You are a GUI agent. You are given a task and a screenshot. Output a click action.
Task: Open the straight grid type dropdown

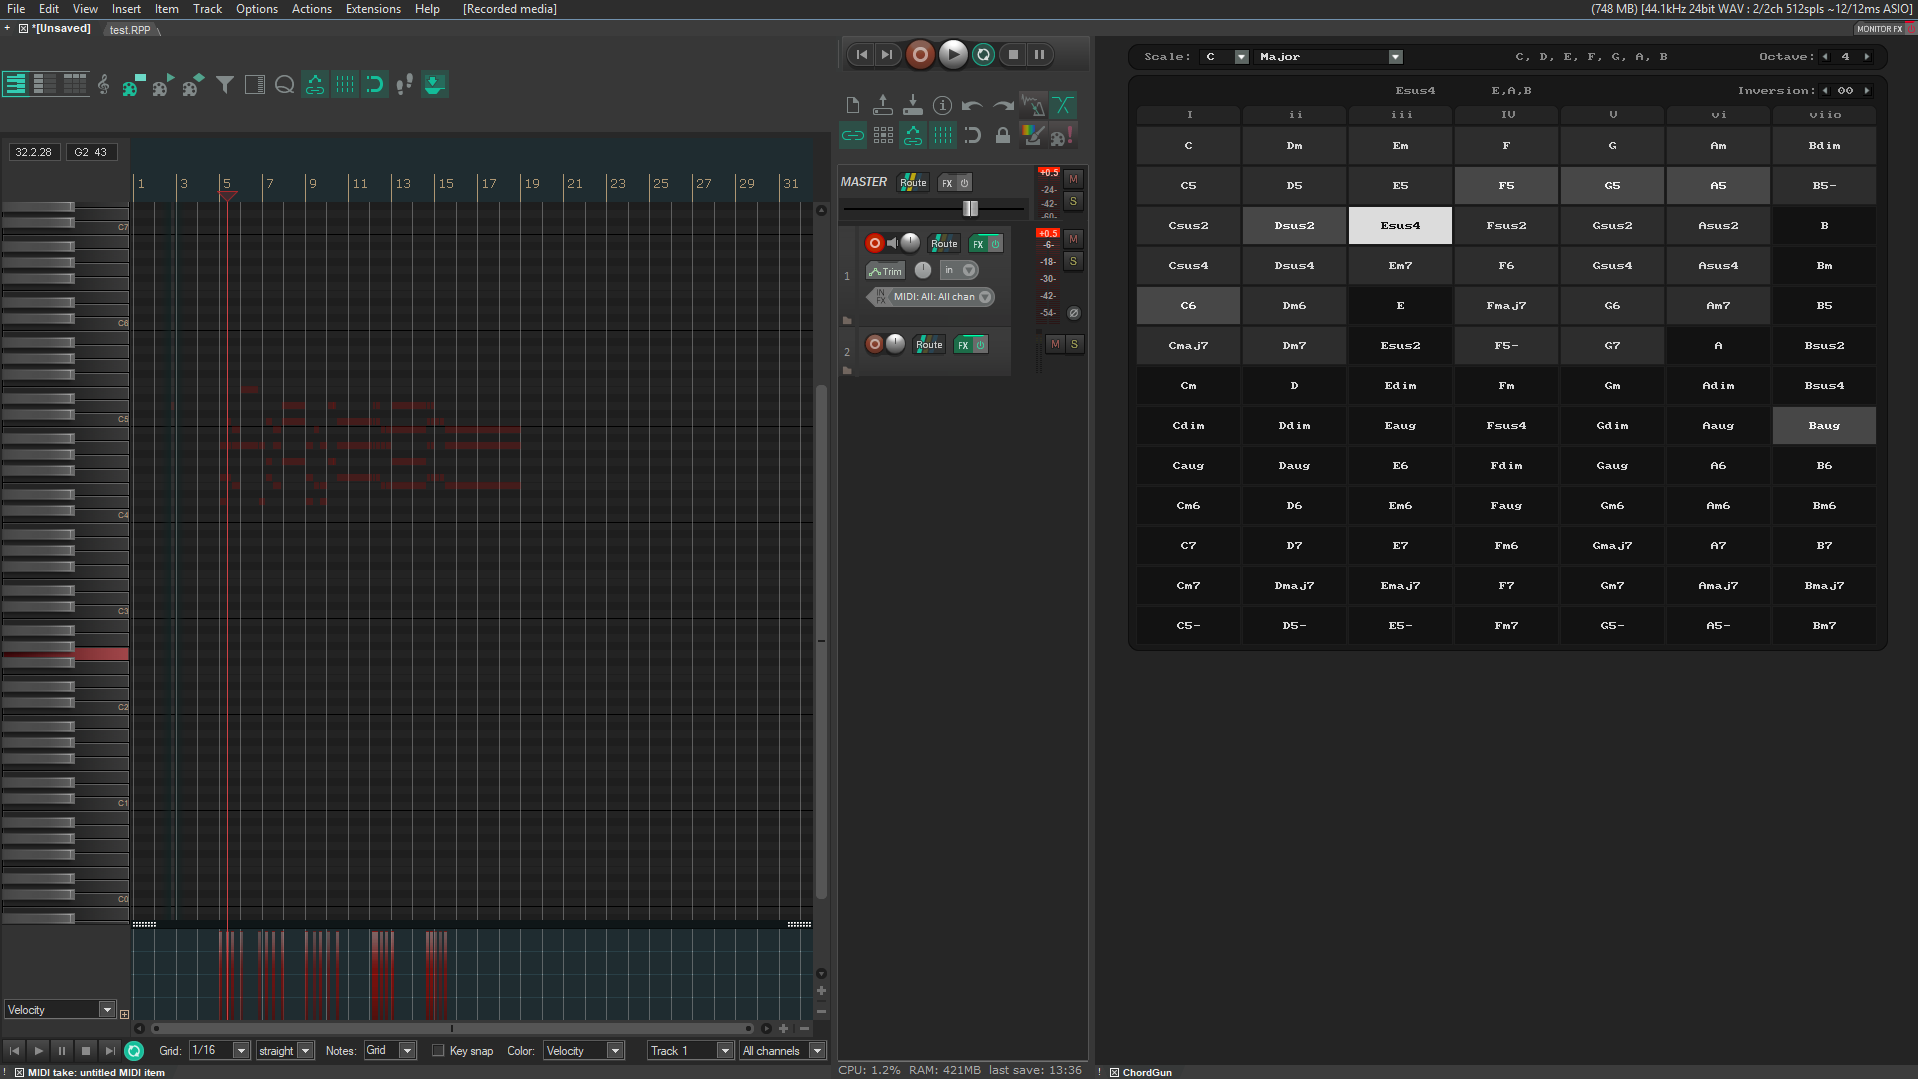(x=284, y=1050)
